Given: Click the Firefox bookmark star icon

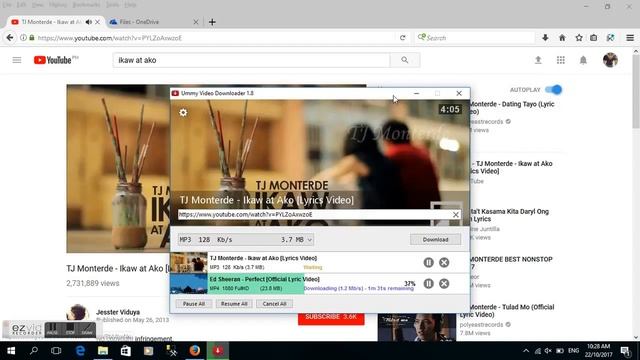Looking at the screenshot, I should (x=579, y=38).
